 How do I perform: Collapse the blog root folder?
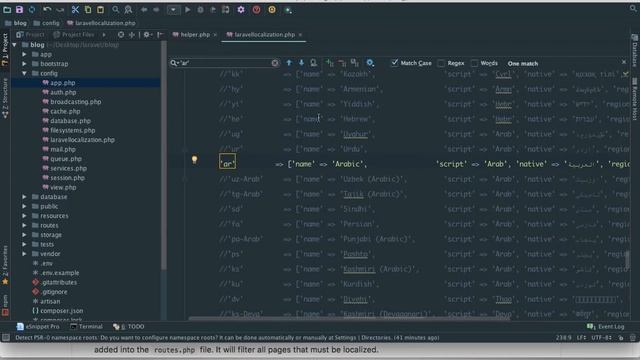point(15,44)
